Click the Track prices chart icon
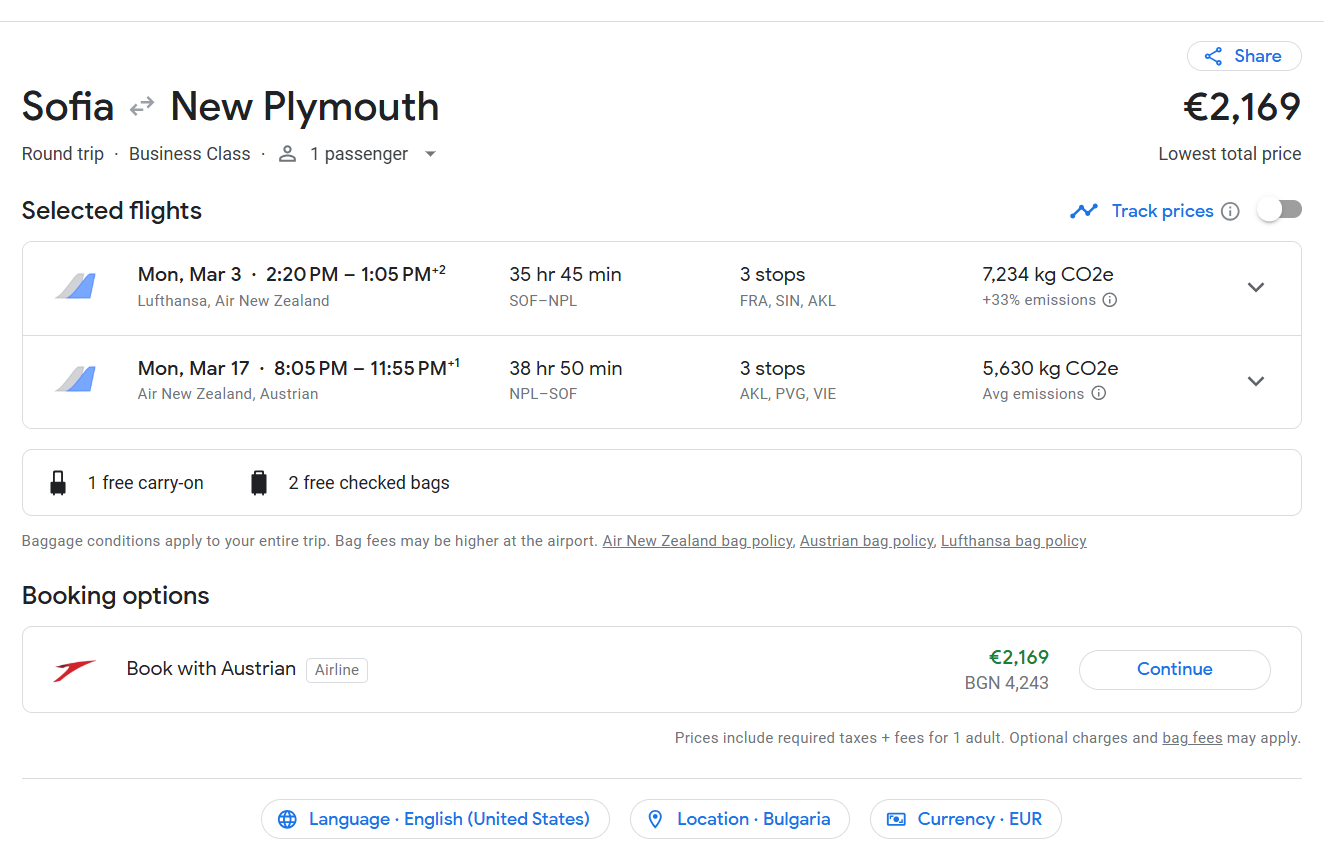This screenshot has height=845, width=1324. click(x=1084, y=211)
